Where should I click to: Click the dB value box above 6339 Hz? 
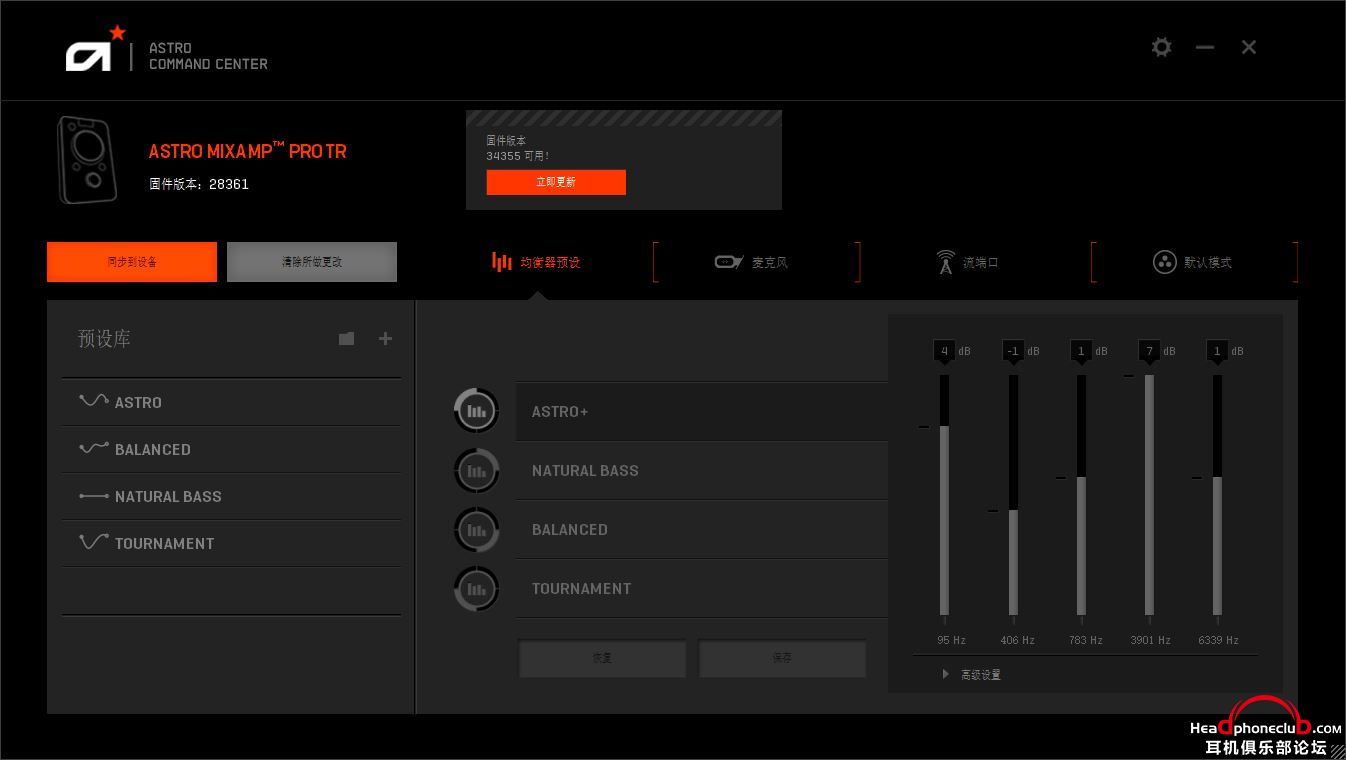(1217, 351)
